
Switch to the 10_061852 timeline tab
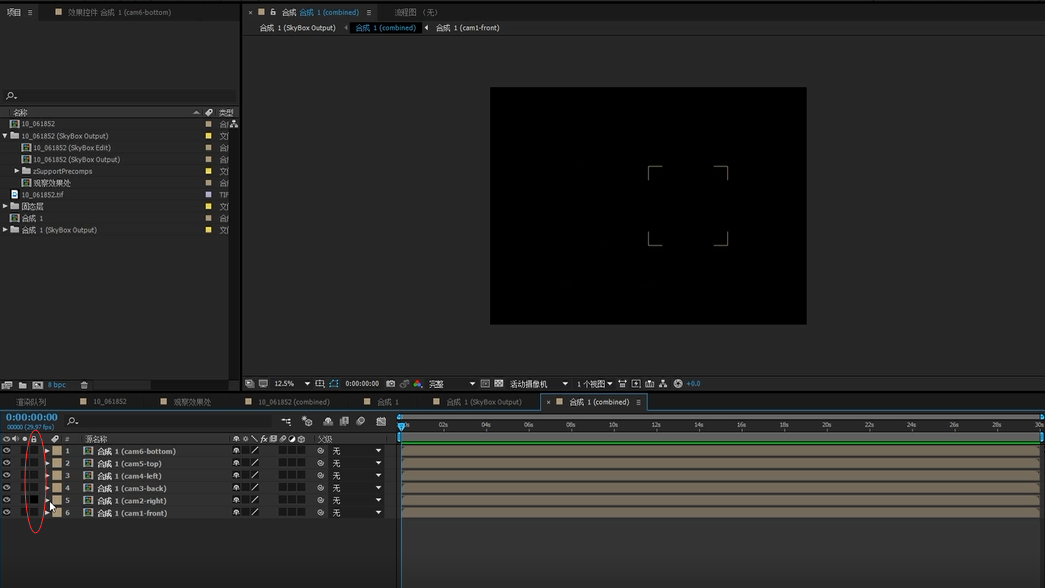pos(110,402)
